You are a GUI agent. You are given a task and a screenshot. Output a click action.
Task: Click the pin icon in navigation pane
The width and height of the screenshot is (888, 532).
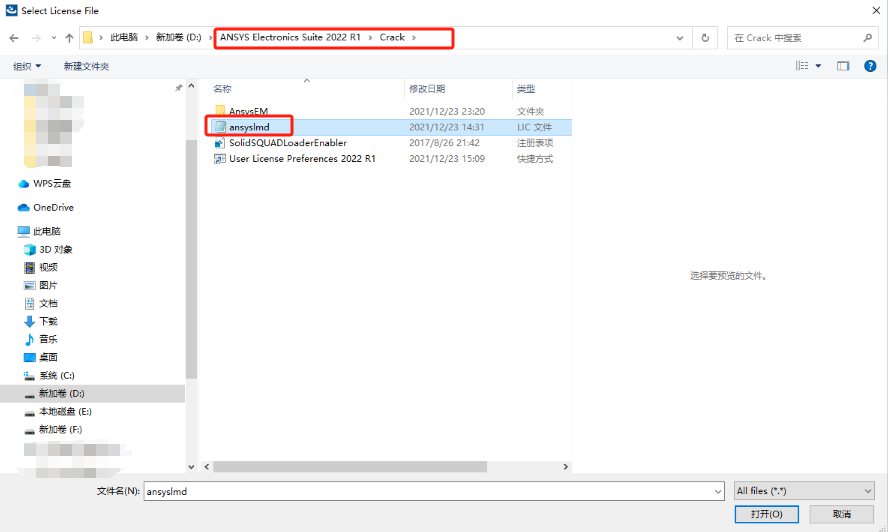click(x=178, y=88)
